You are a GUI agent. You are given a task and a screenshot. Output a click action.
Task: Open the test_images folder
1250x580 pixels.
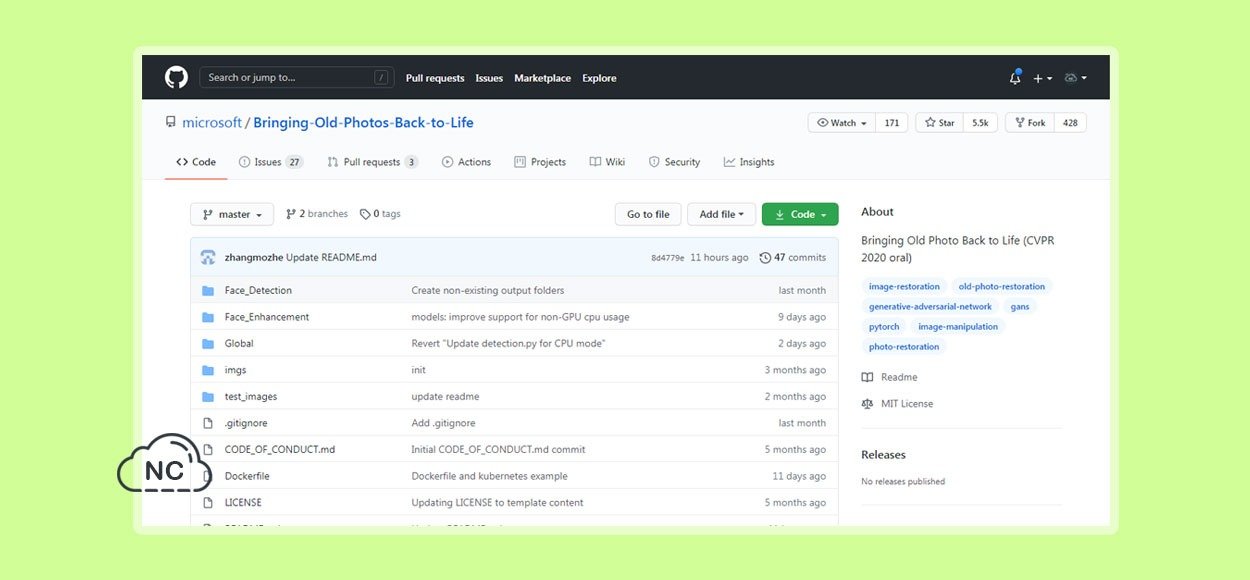coord(251,396)
